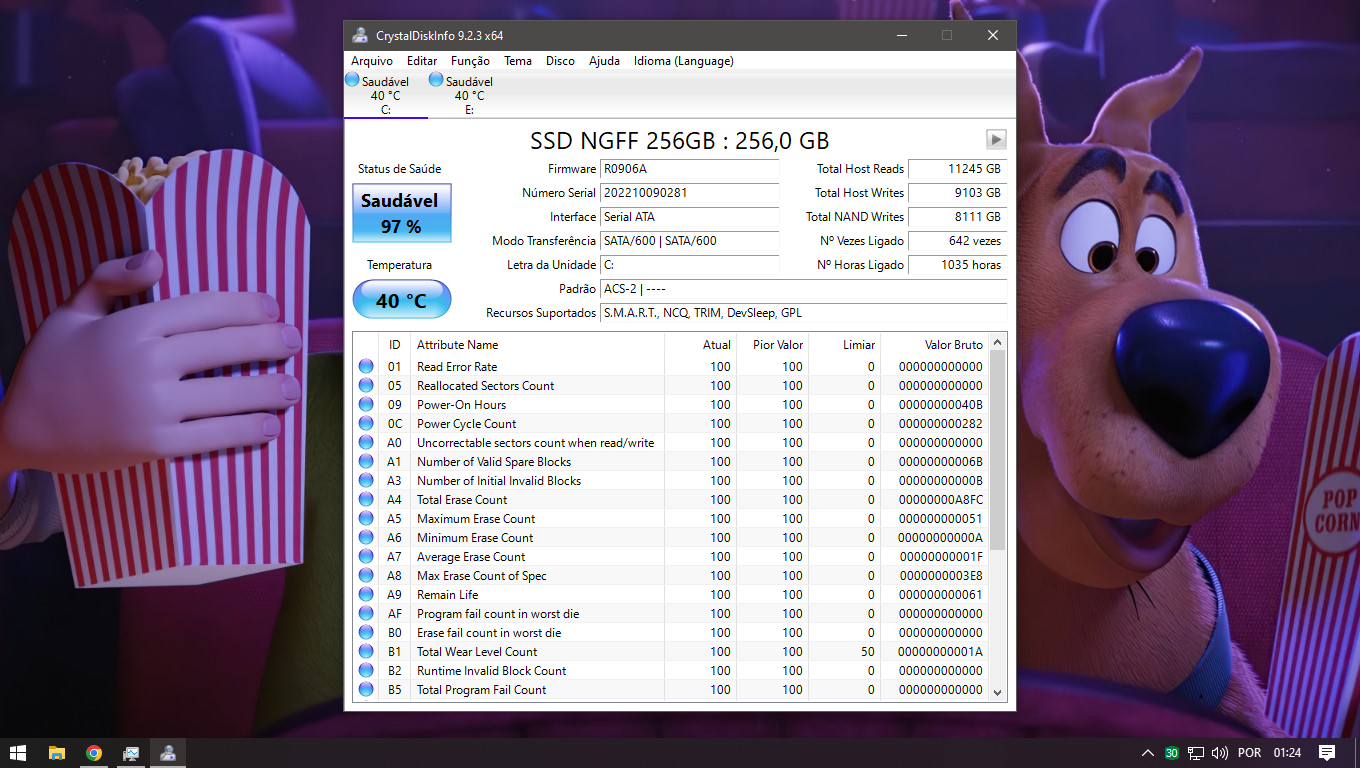Open the Disco menu

560,61
